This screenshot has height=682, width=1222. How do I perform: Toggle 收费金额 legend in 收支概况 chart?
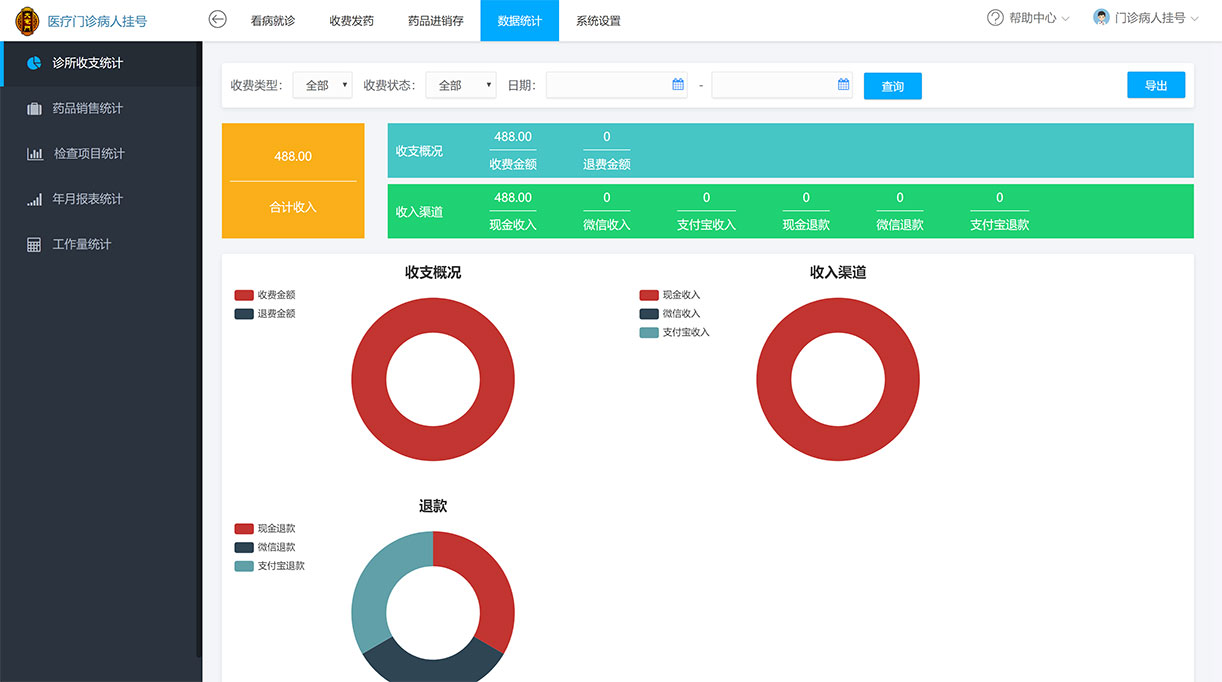tap(265, 295)
